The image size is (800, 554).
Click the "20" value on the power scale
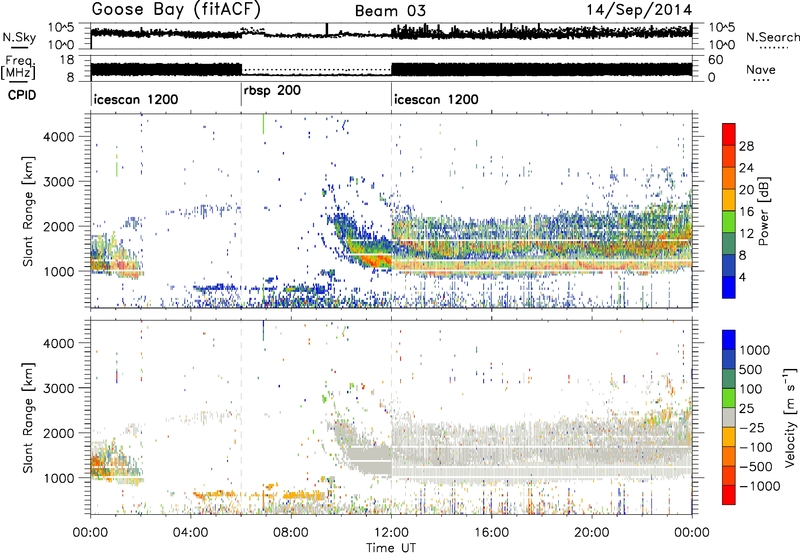pos(746,190)
